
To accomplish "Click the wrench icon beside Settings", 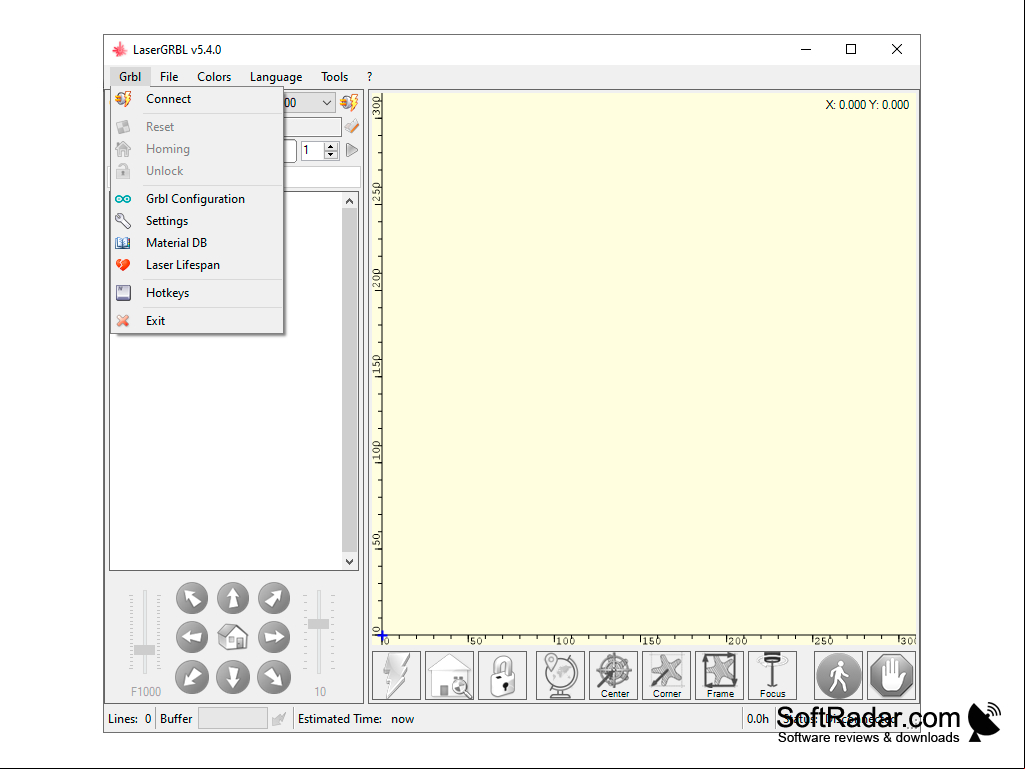I will pos(123,221).
